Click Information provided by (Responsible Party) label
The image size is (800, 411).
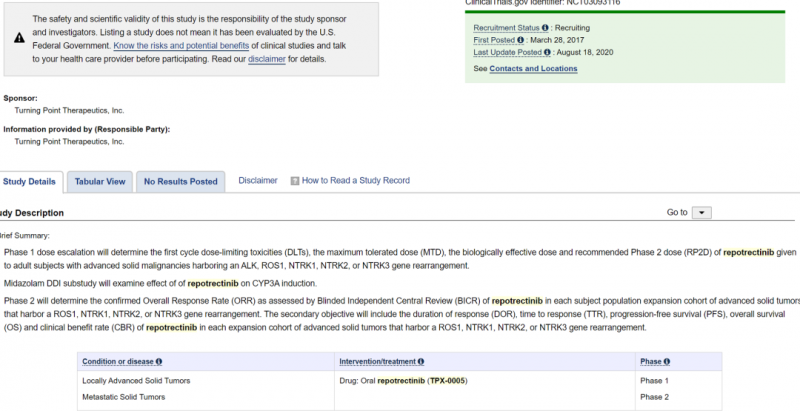[87, 130]
